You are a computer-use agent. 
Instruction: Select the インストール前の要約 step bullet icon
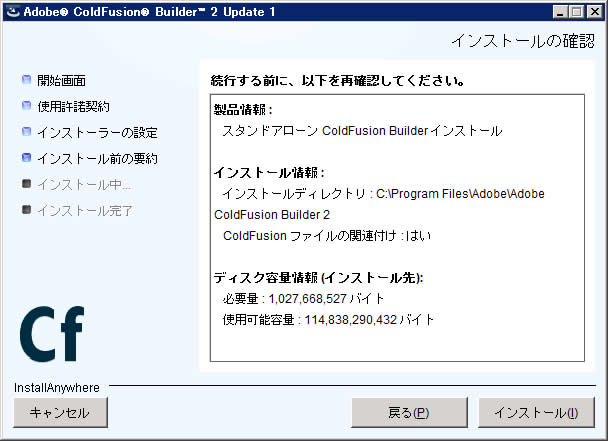[x=26, y=158]
